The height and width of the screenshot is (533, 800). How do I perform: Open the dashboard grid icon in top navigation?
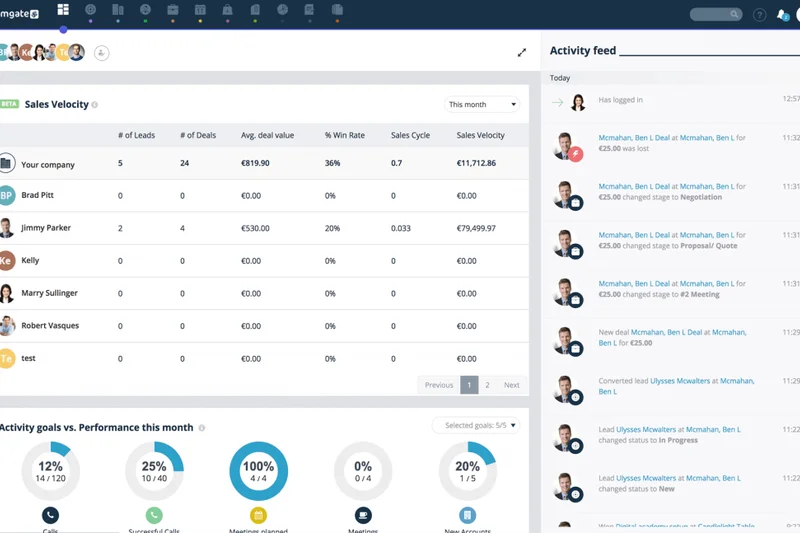click(x=63, y=10)
